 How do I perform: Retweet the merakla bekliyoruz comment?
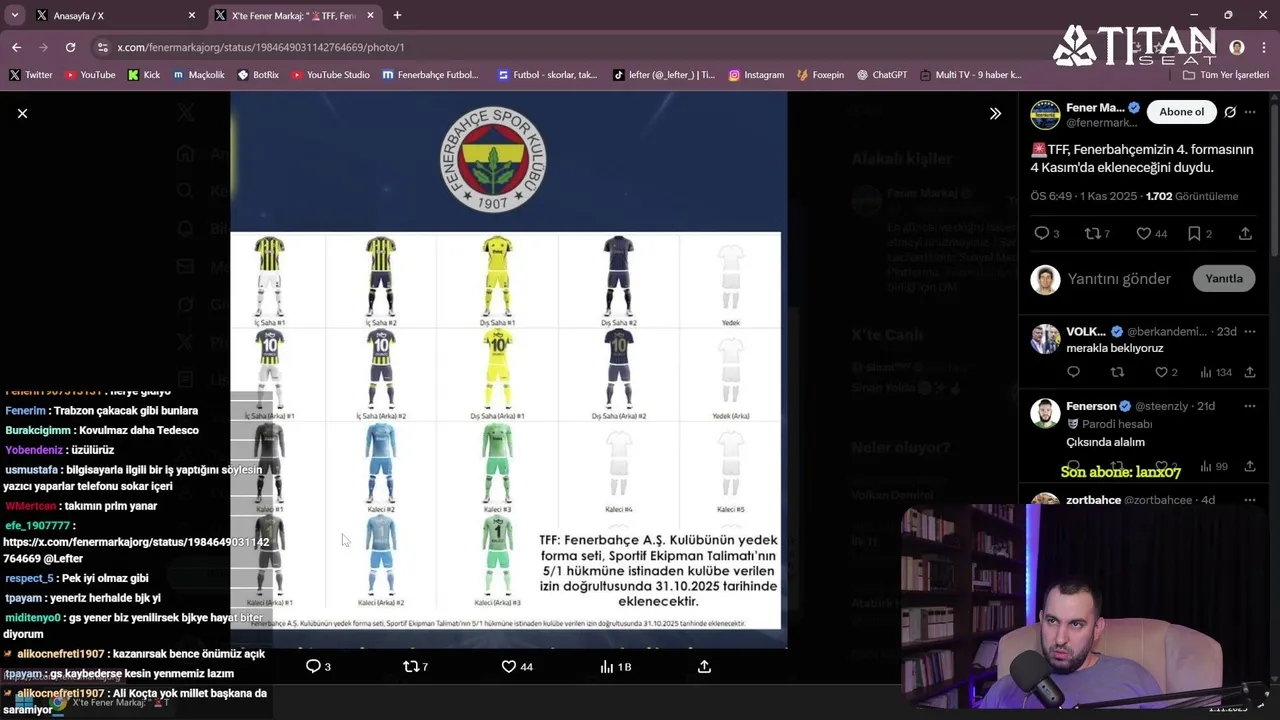1118,372
